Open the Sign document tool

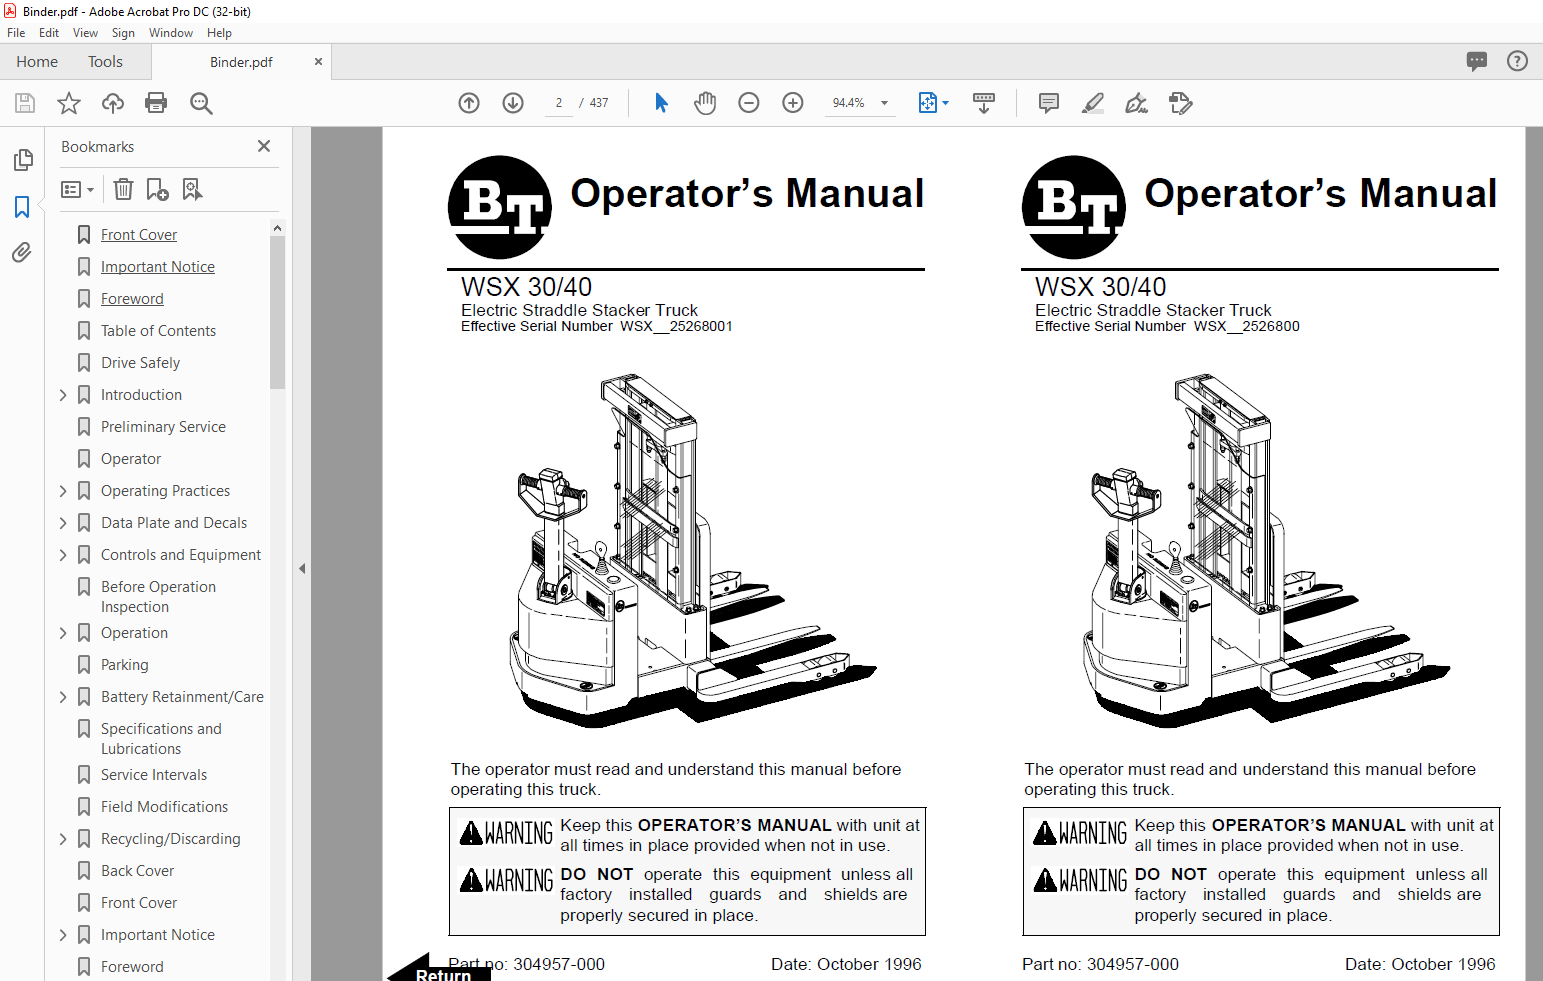coord(1137,103)
